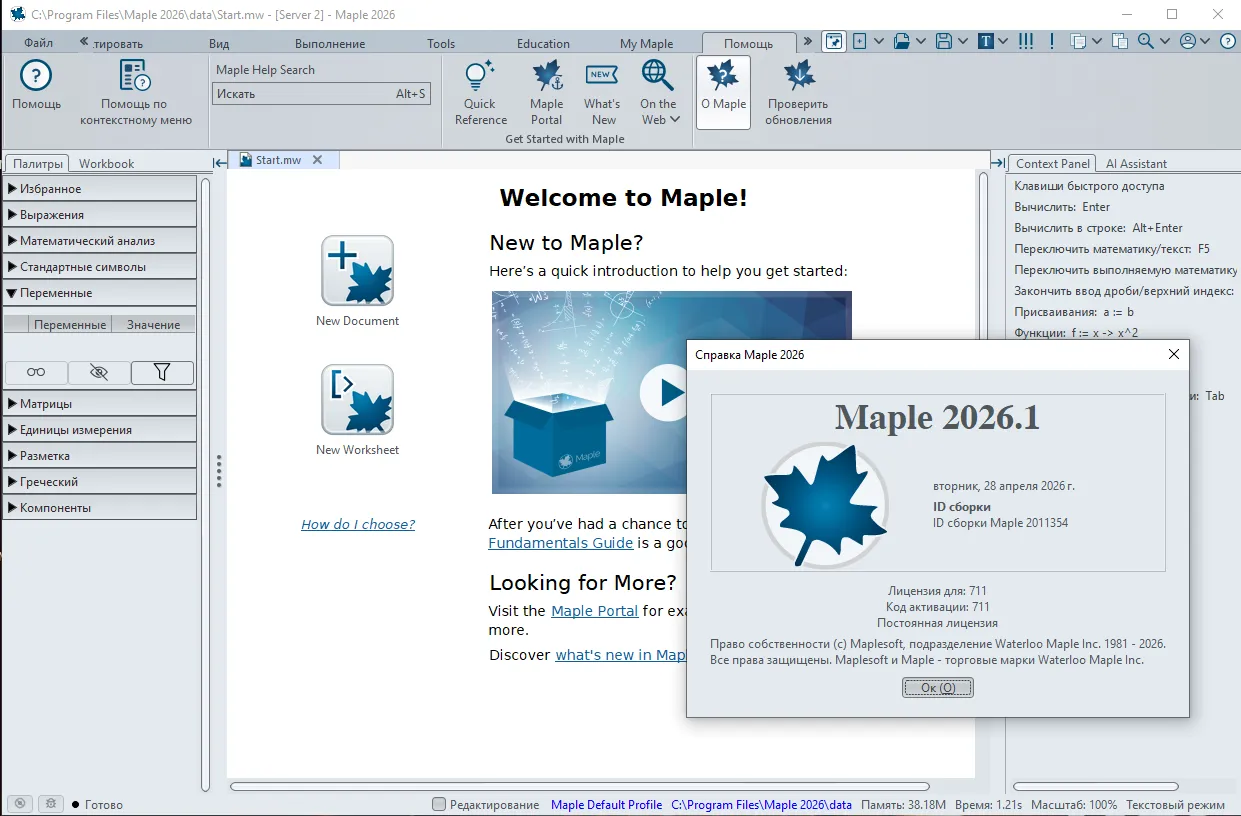
Task: Open the Education ribbon tab
Action: (543, 43)
